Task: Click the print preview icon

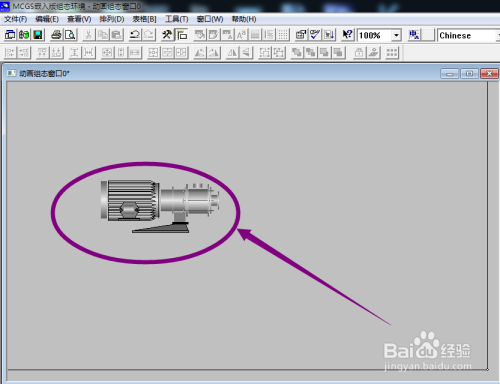Action: (x=70, y=35)
